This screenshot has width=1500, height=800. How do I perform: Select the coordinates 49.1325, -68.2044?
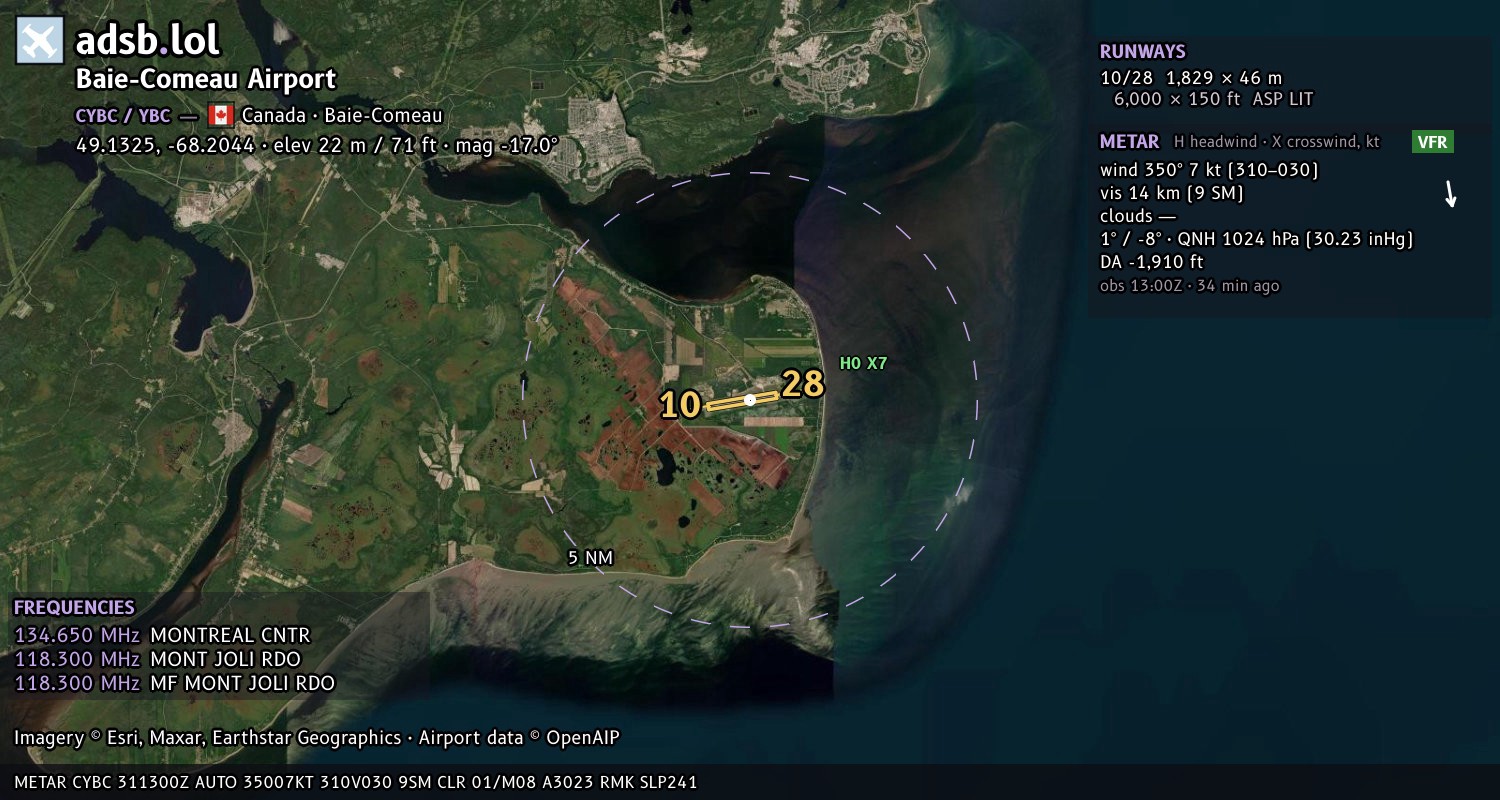166,145
